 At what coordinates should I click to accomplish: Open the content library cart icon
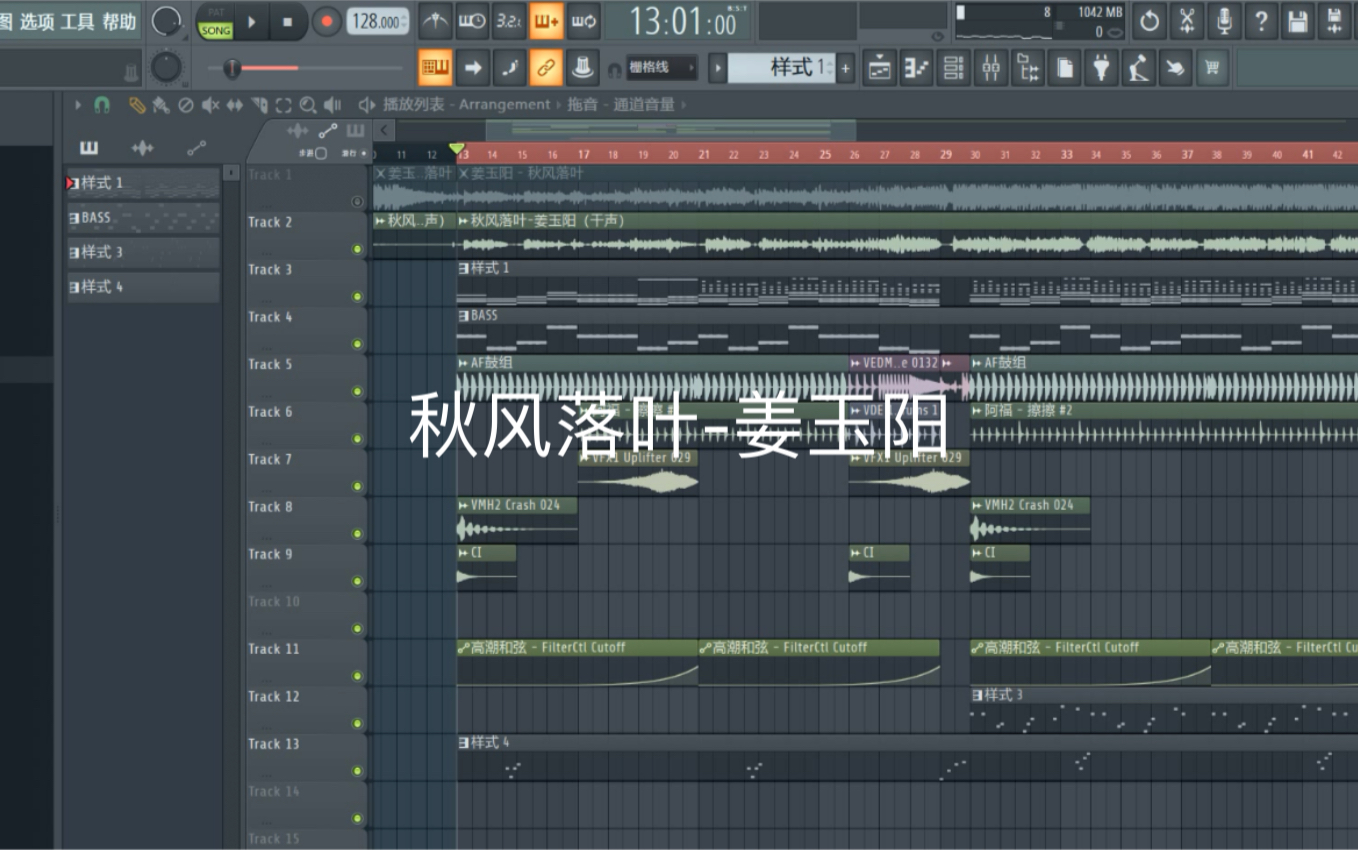point(1213,67)
